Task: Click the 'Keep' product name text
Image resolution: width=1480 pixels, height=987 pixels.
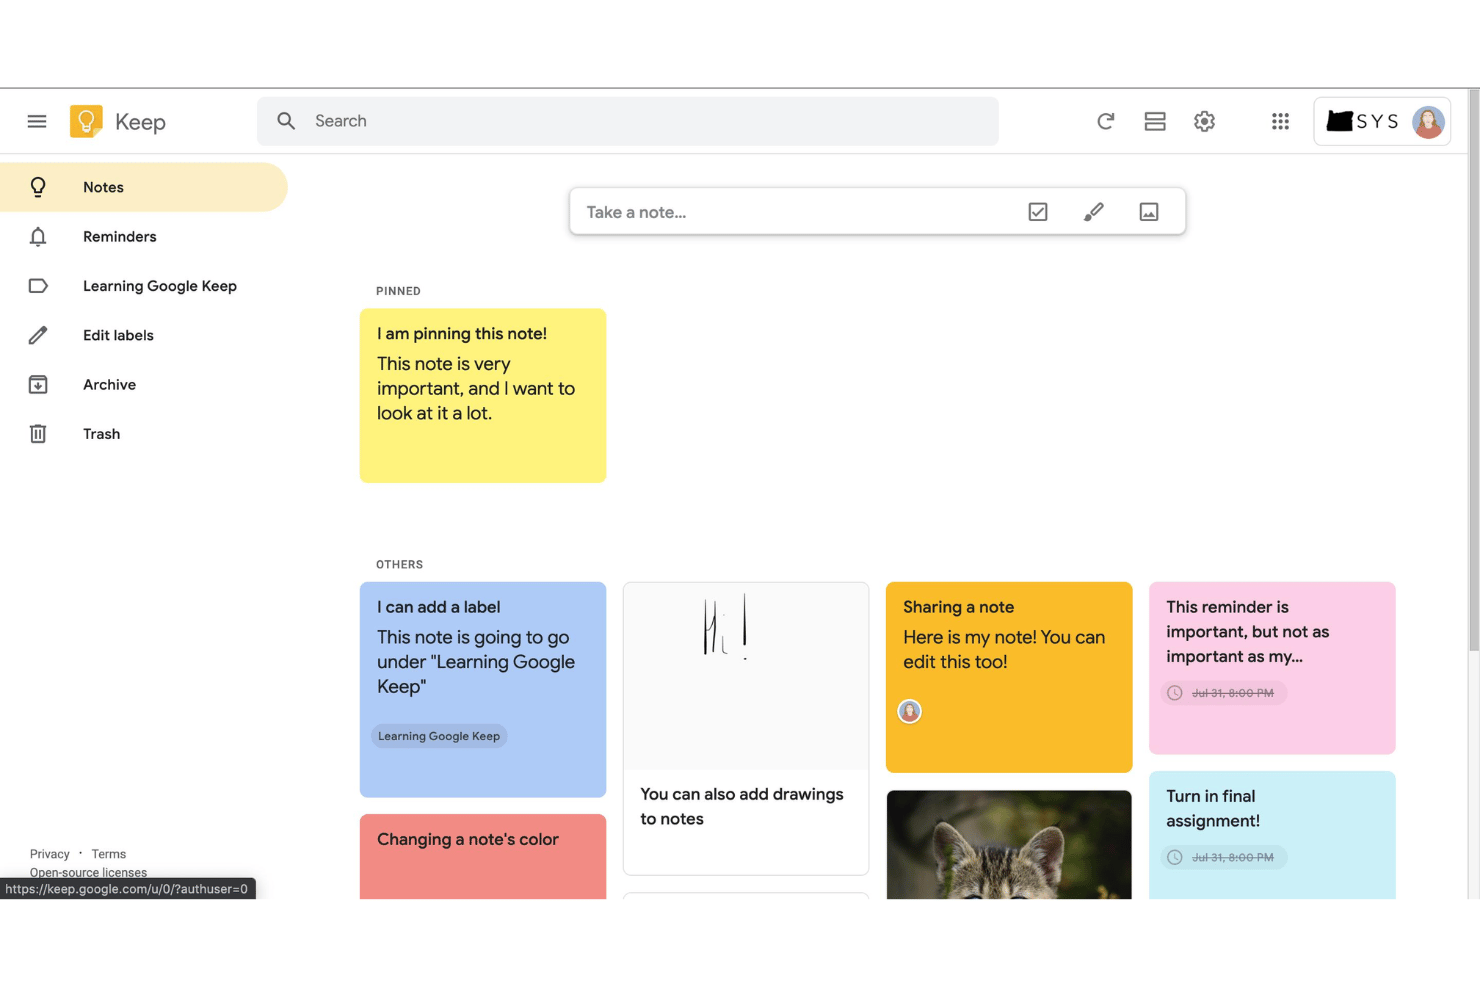Action: 140,122
